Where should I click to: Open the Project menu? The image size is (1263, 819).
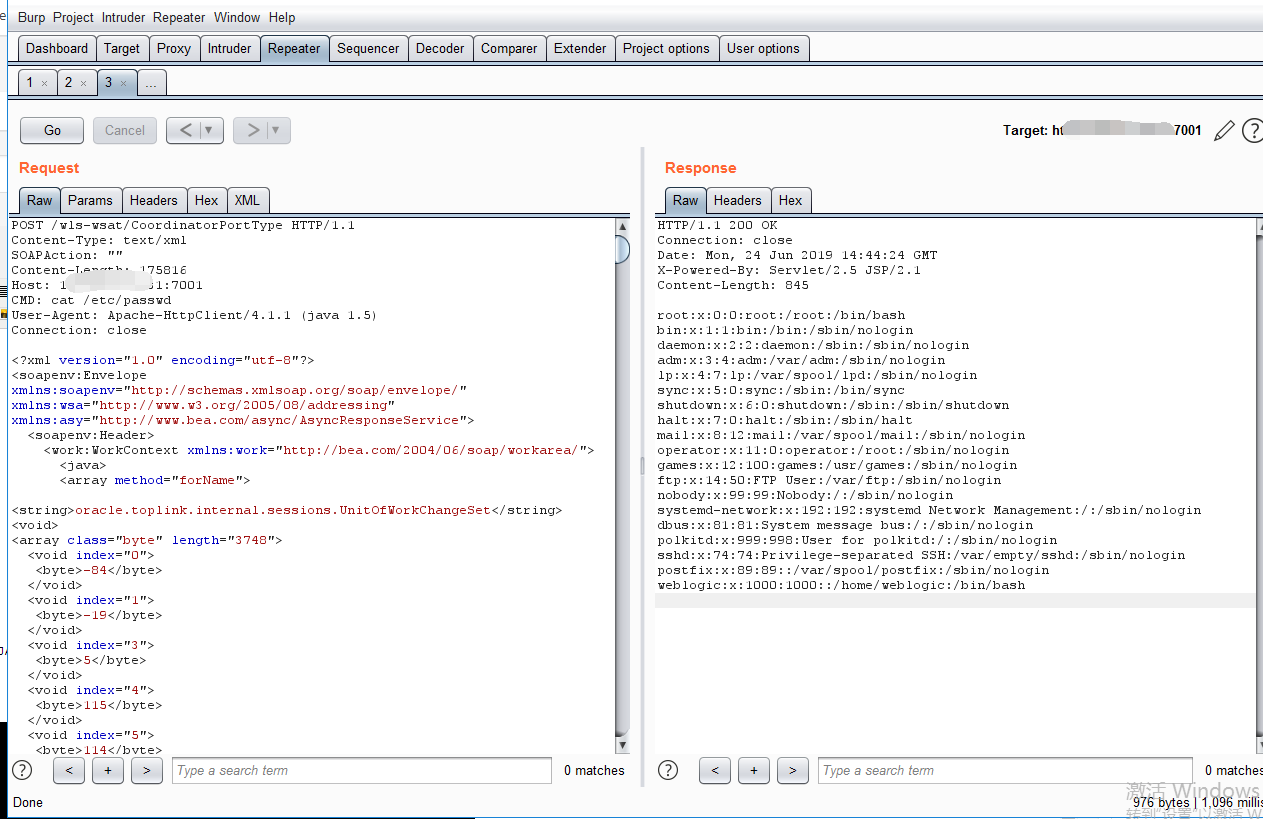click(x=73, y=17)
